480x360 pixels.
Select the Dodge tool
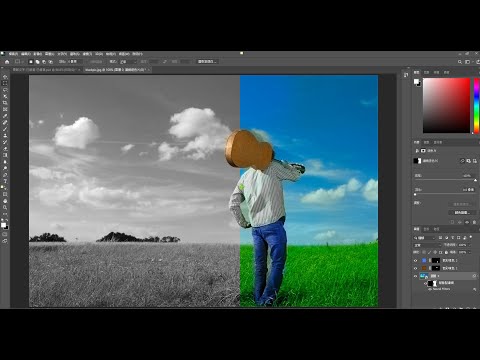coord(5,168)
